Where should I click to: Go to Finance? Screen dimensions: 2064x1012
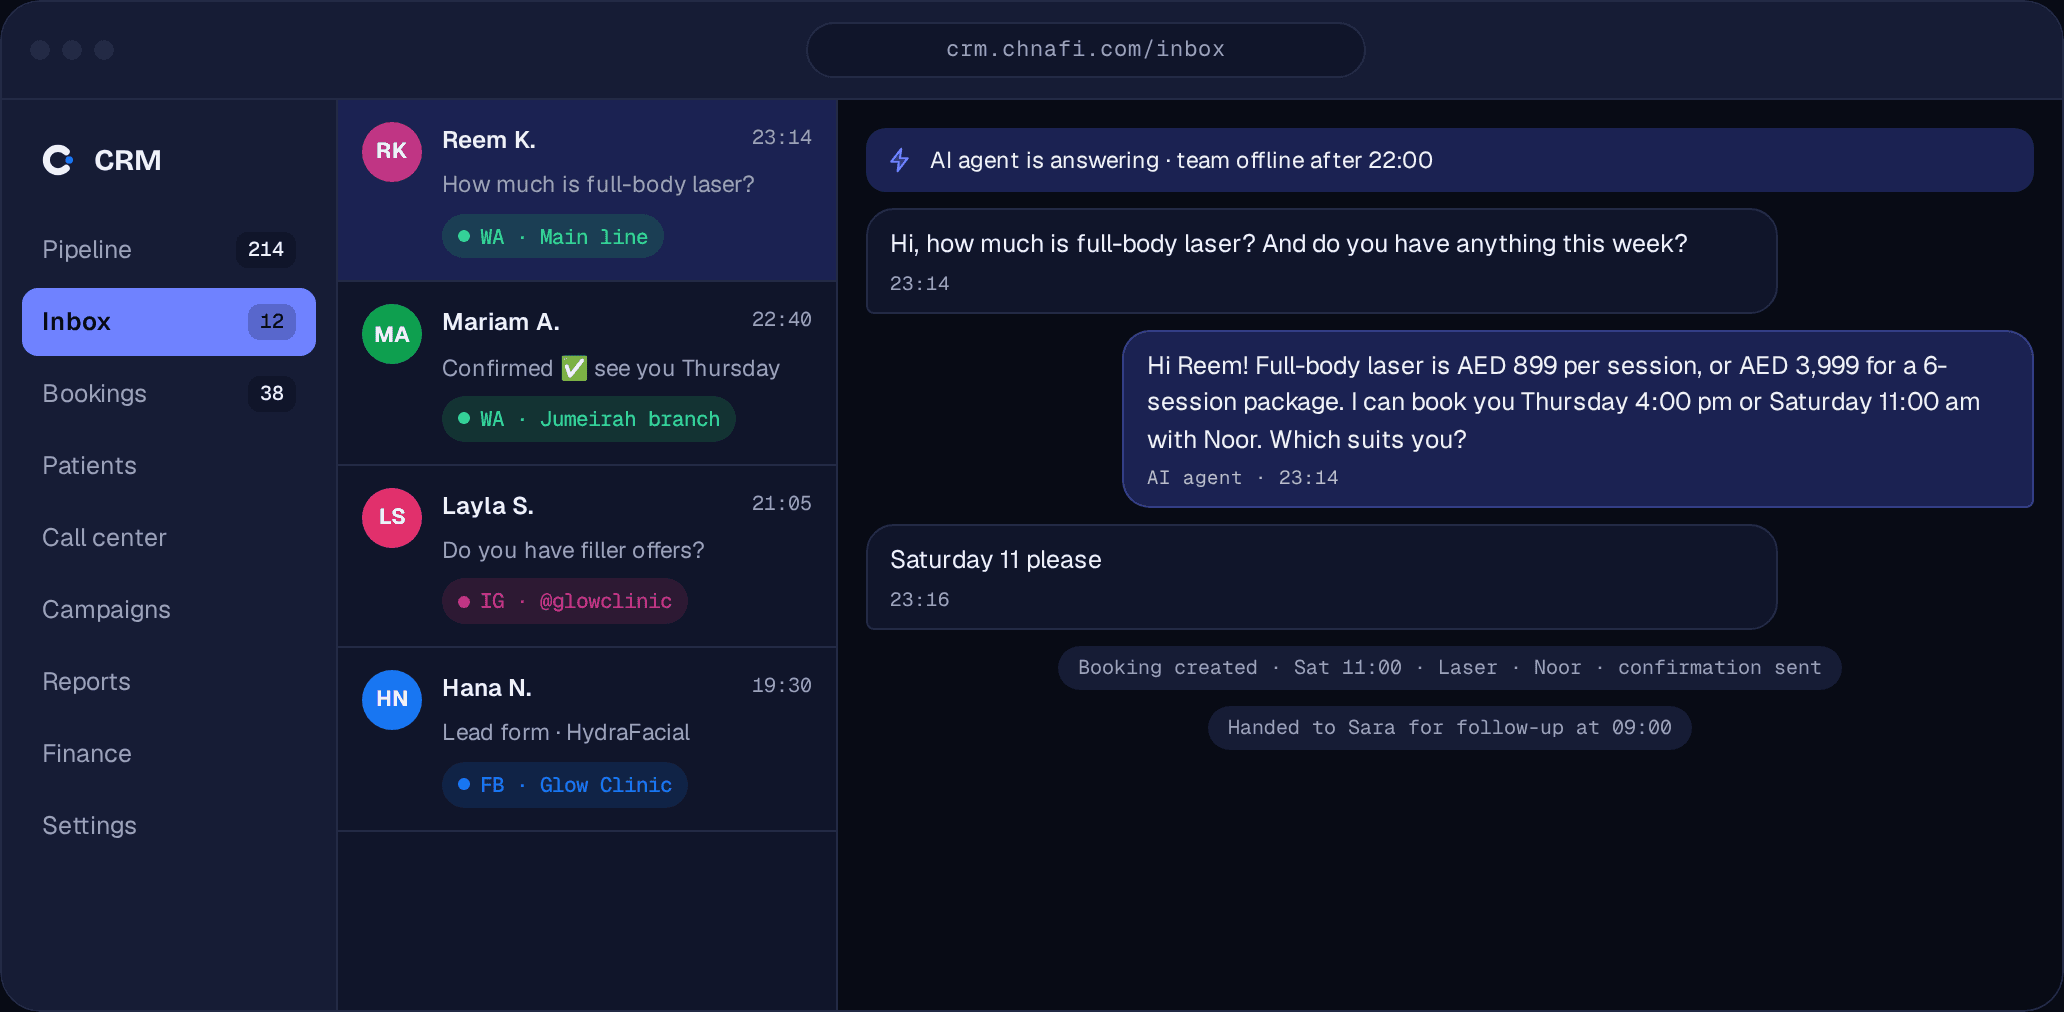[169, 754]
